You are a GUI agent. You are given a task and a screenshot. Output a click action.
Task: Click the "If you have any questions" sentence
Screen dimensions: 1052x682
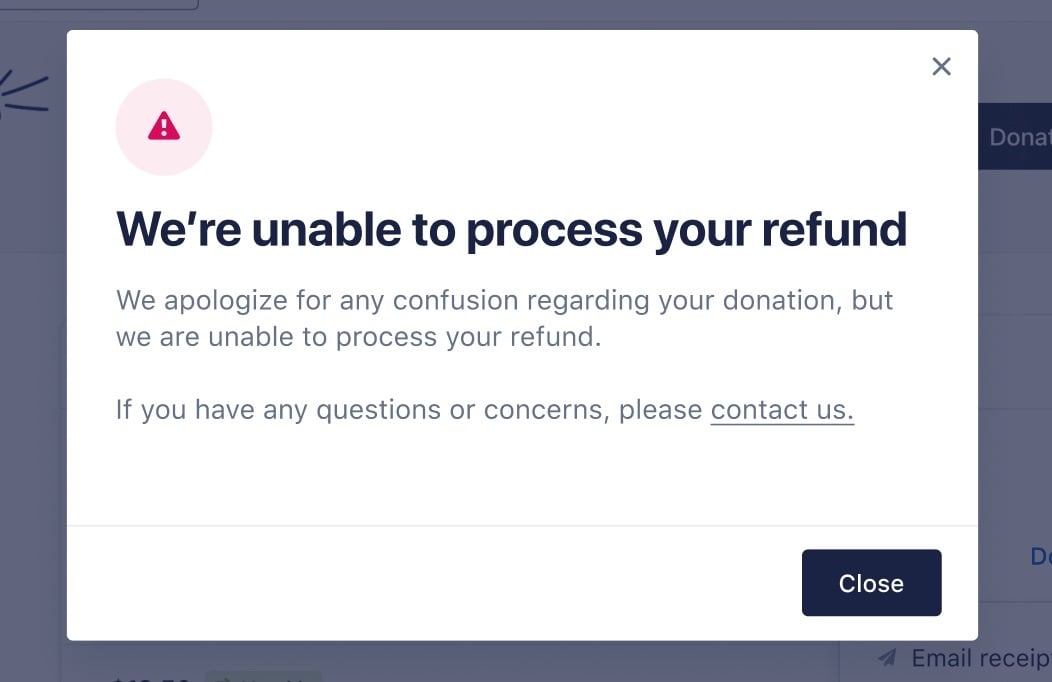(410, 410)
